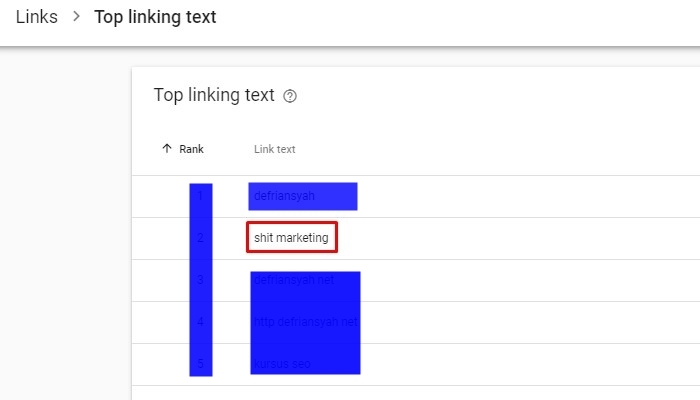The image size is (700, 400).
Task: Select the rank 5 number cell
Action: pyautogui.click(x=200, y=363)
